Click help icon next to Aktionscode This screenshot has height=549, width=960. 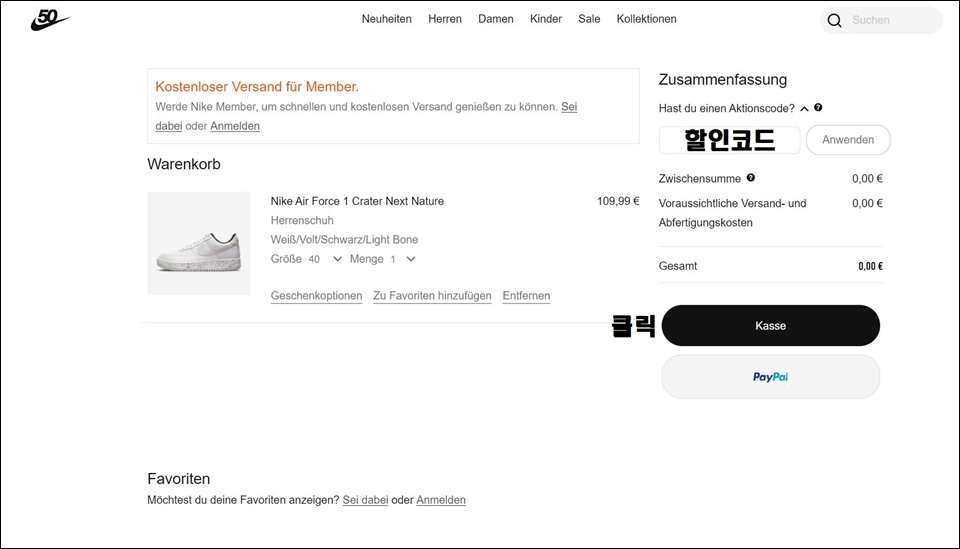tap(818, 107)
